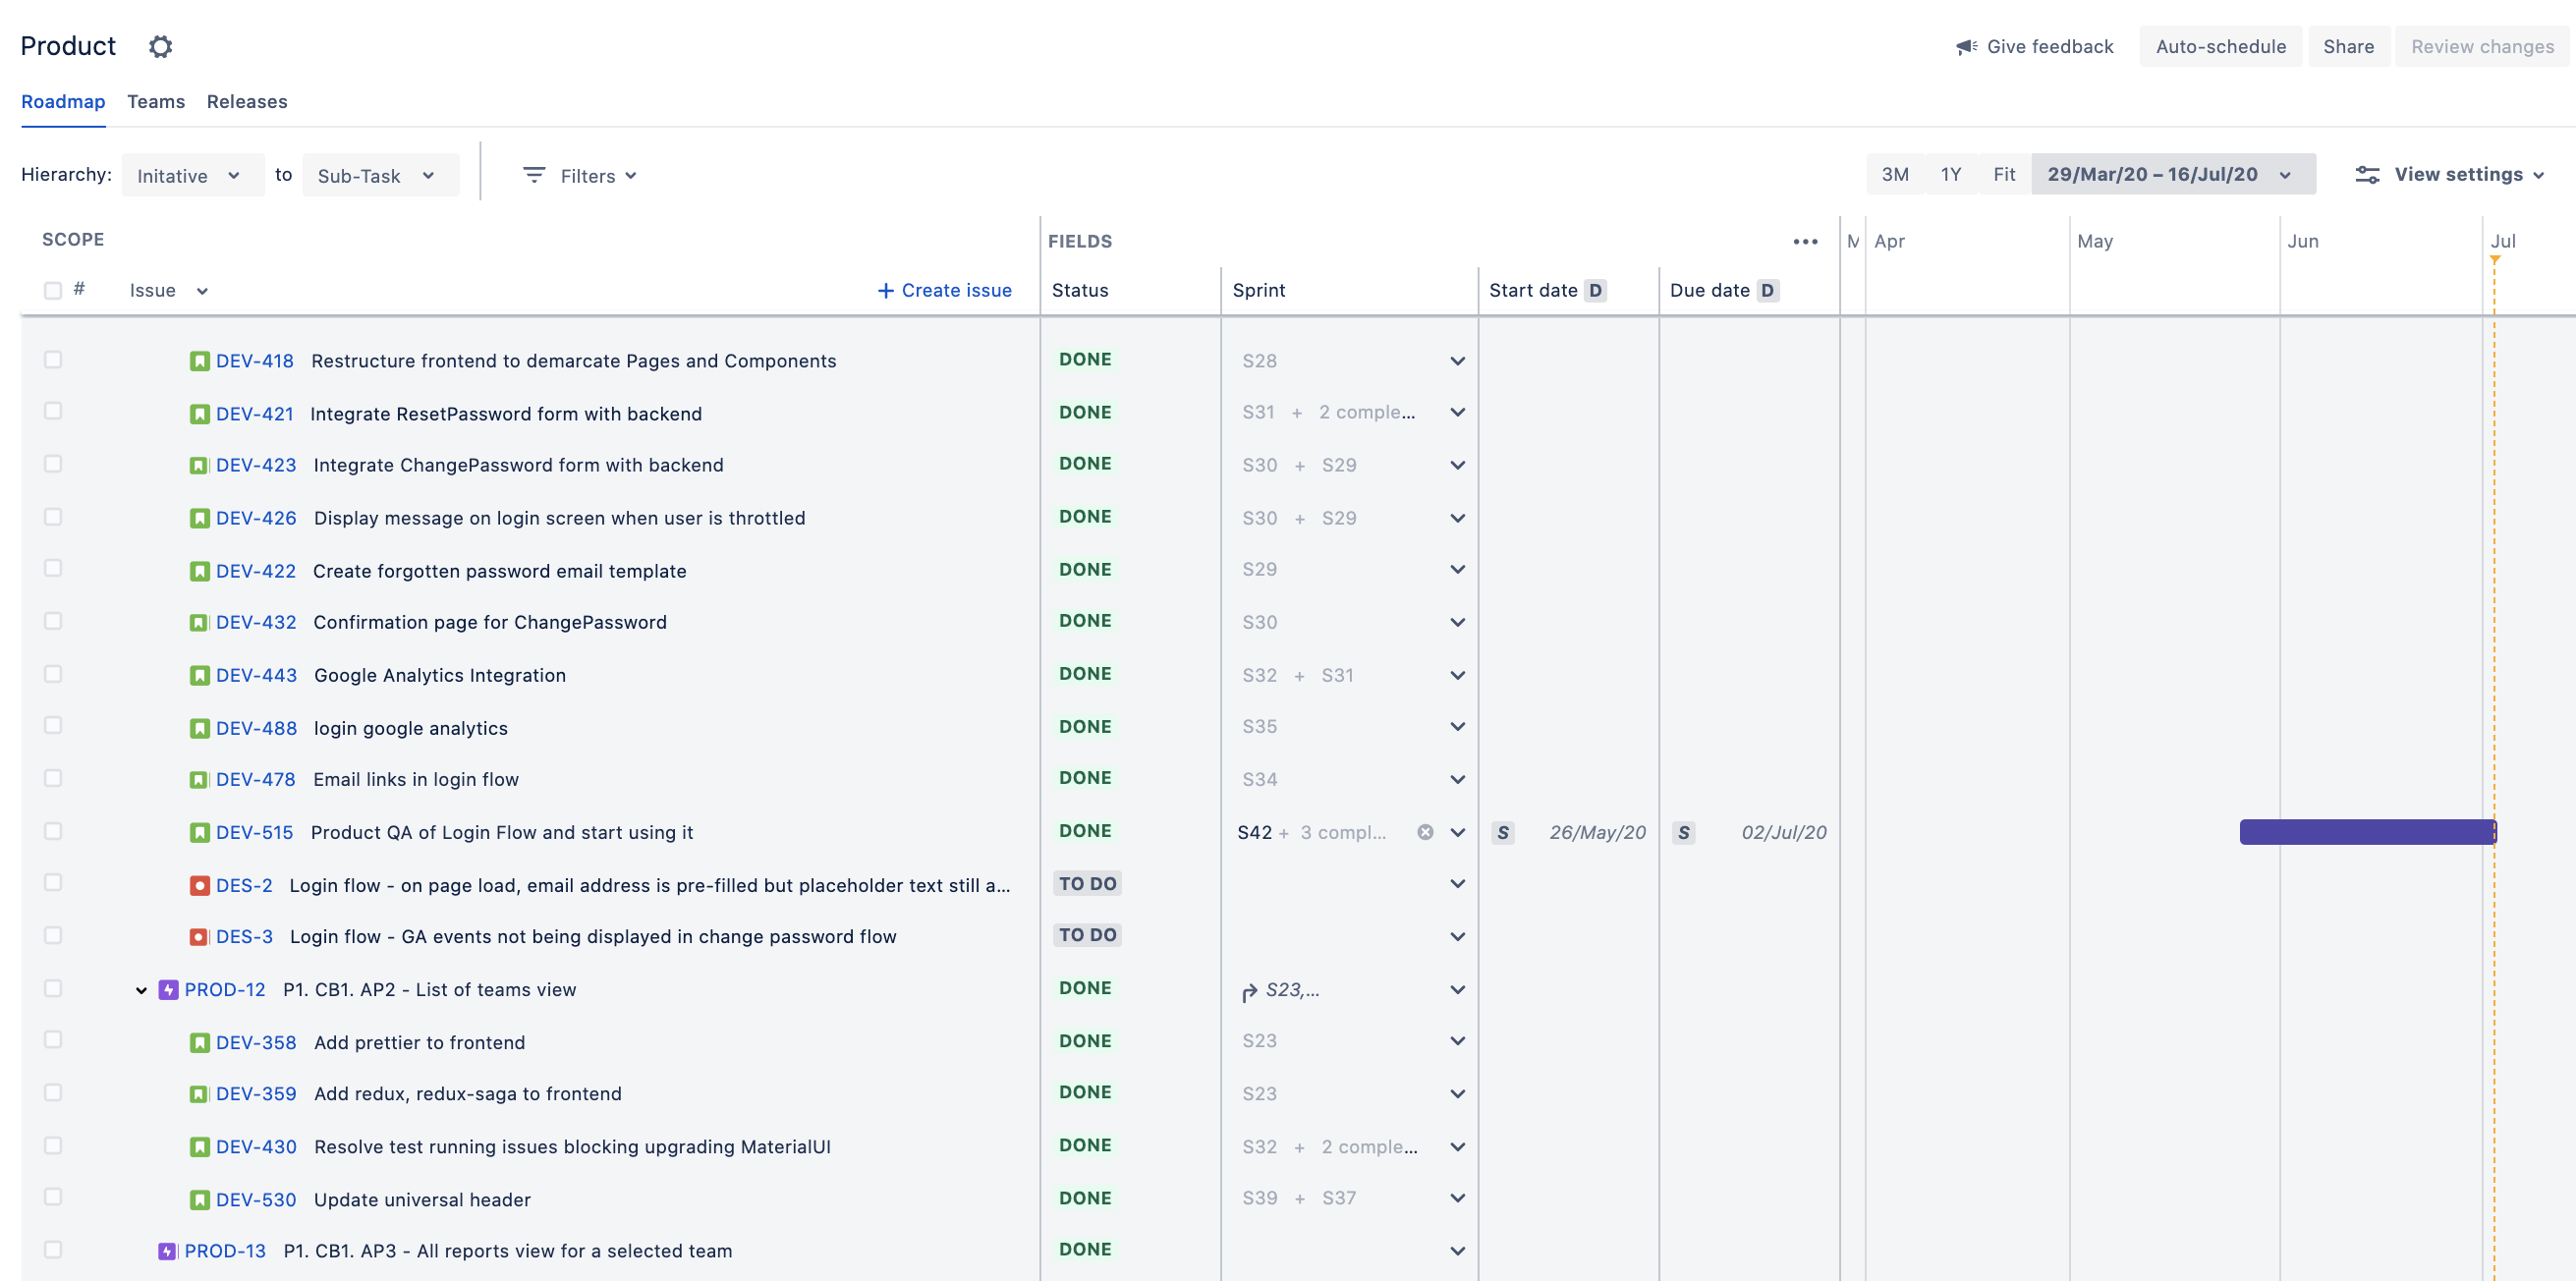Click the Start date D badge
The image size is (2576, 1281).
point(1595,290)
